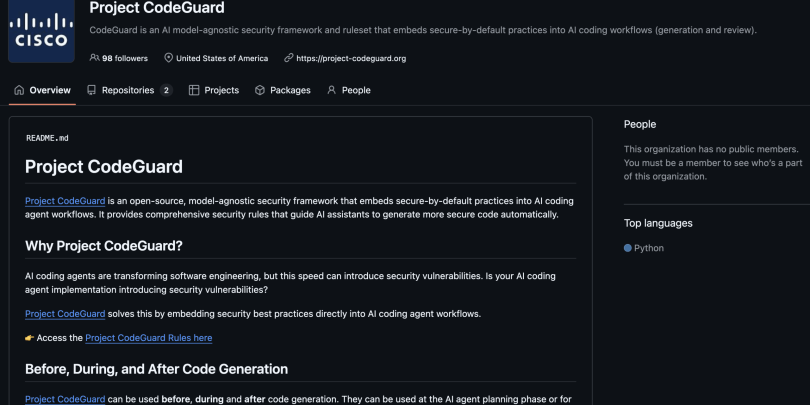Open the Projects tab
Viewport: 810px width, 405px height.
tap(221, 90)
